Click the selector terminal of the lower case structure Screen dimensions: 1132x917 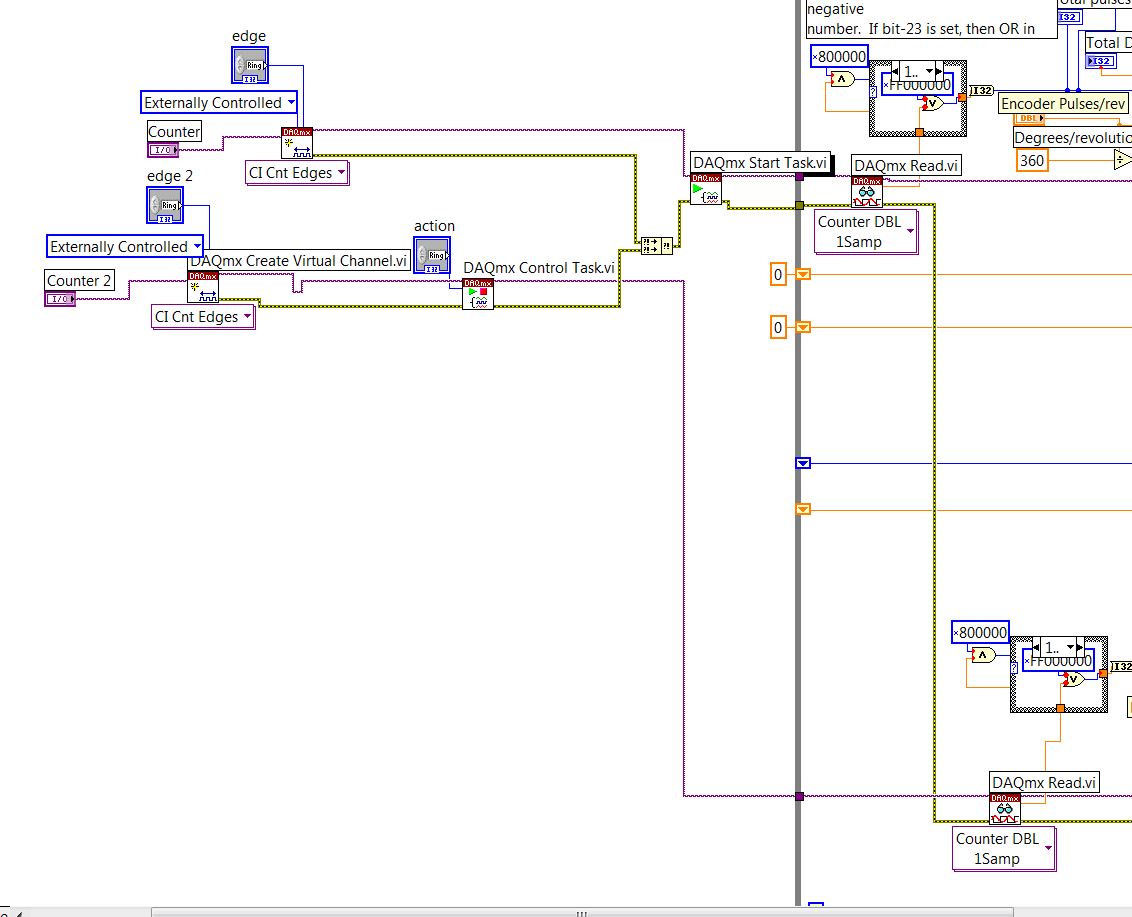[x=1014, y=669]
